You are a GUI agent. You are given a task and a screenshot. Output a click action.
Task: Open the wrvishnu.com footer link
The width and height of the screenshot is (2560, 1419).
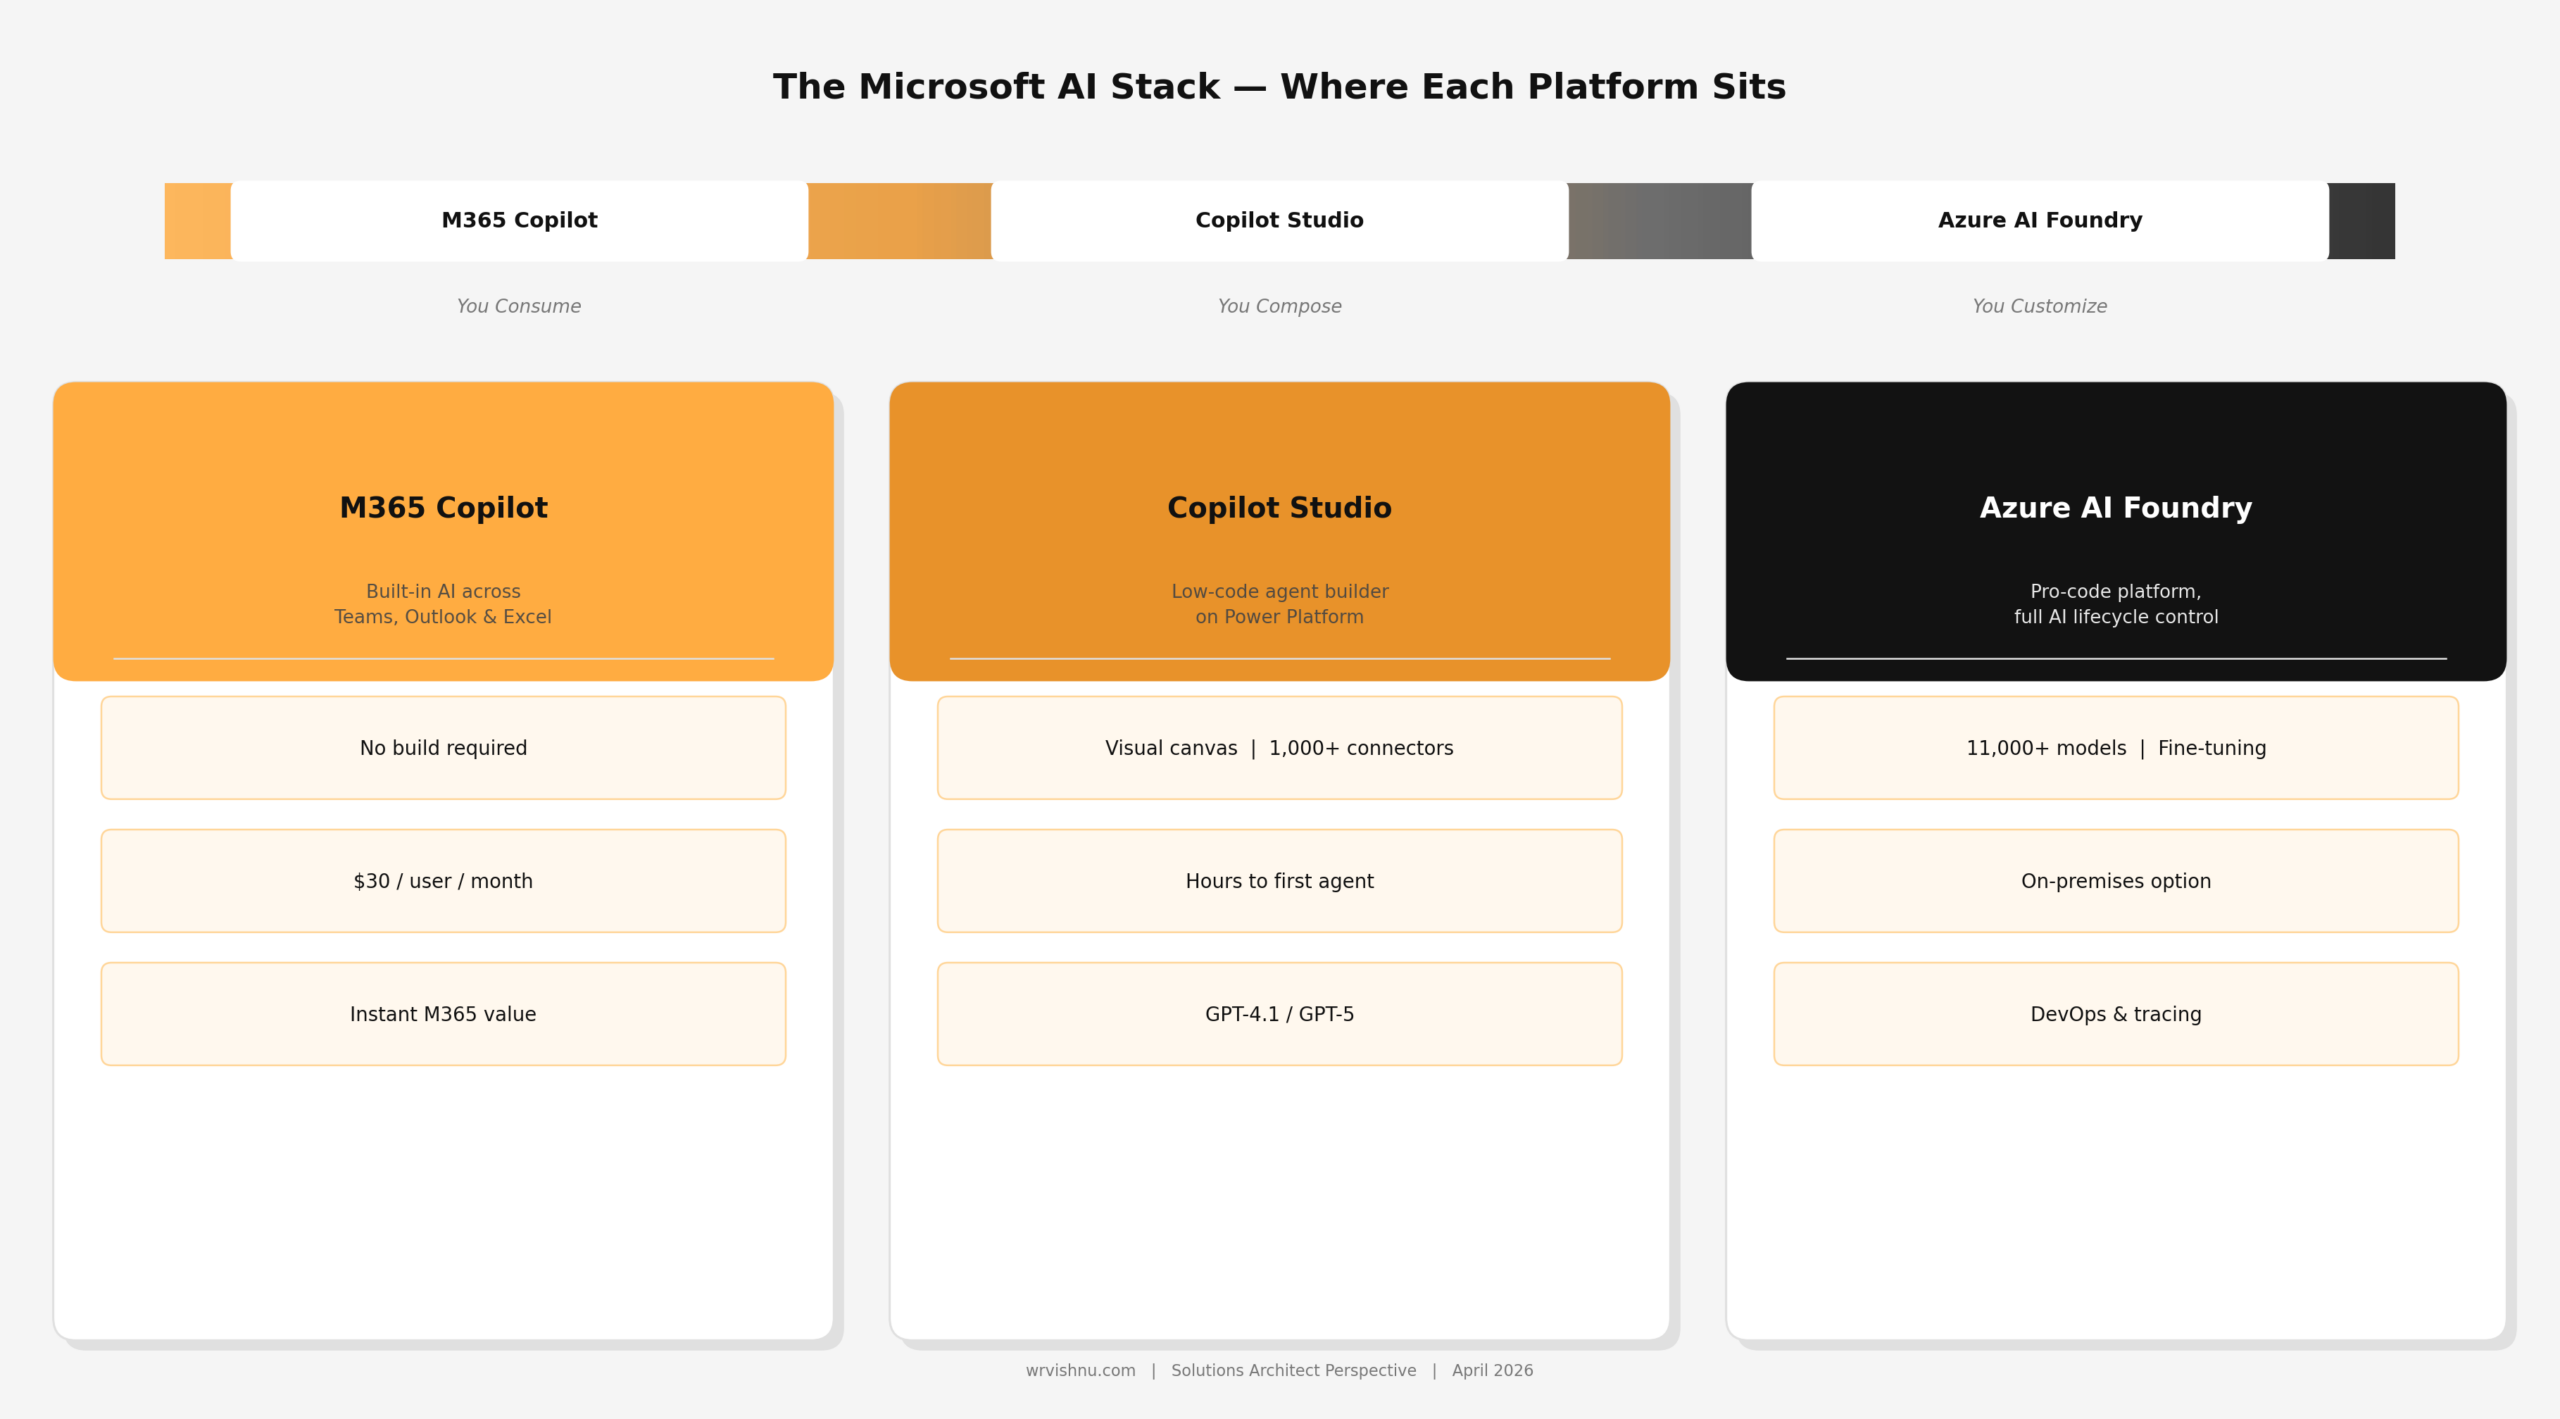pos(1080,1370)
